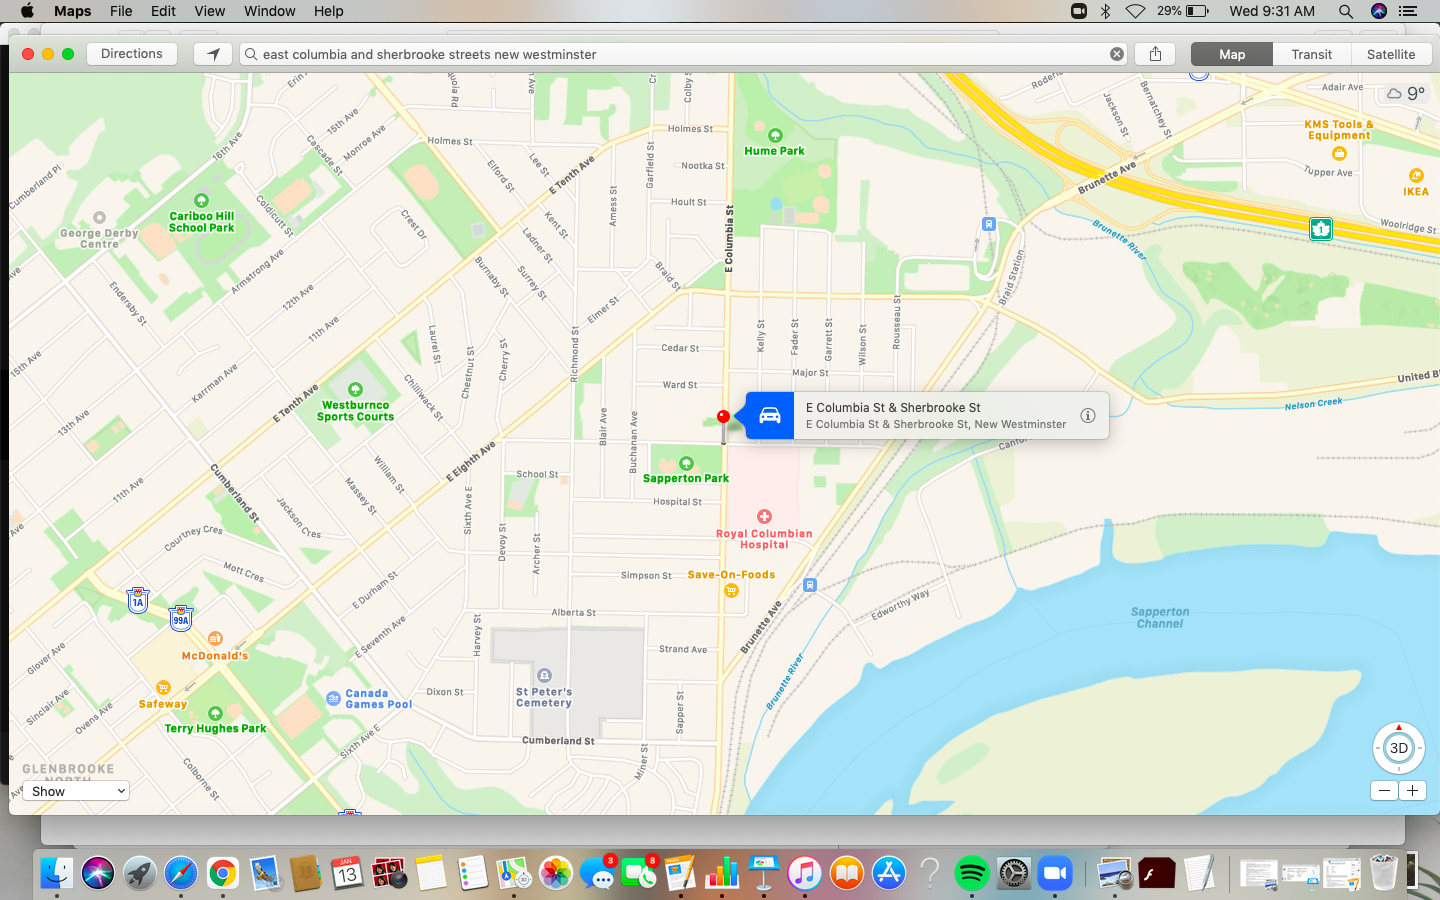The width and height of the screenshot is (1440, 900).
Task: Open the Show dropdown menu
Action: pos(76,791)
